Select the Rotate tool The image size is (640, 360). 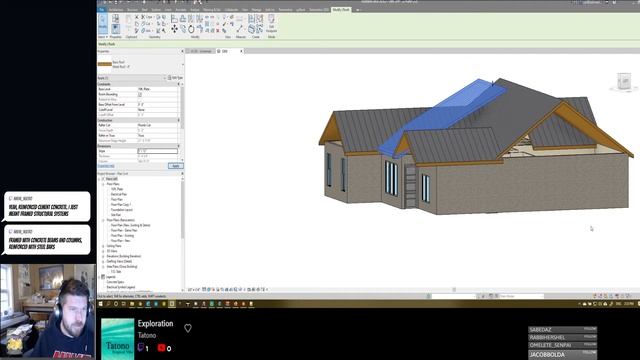[191, 29]
